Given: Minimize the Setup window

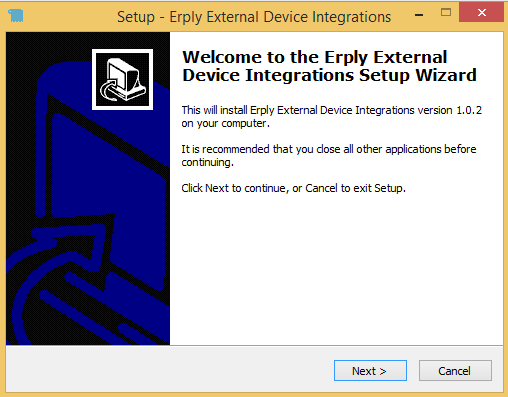Looking at the screenshot, I should [419, 15].
